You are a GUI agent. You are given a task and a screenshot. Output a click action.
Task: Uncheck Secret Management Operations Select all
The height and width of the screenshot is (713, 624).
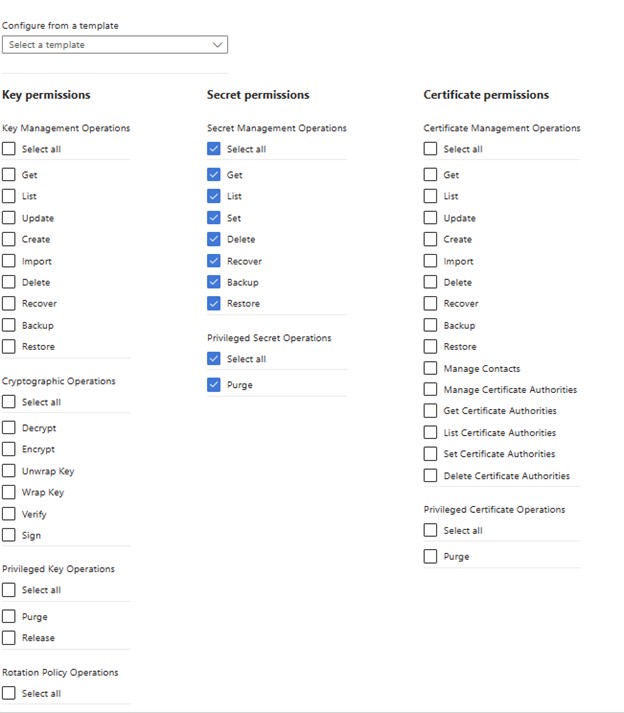coord(214,149)
